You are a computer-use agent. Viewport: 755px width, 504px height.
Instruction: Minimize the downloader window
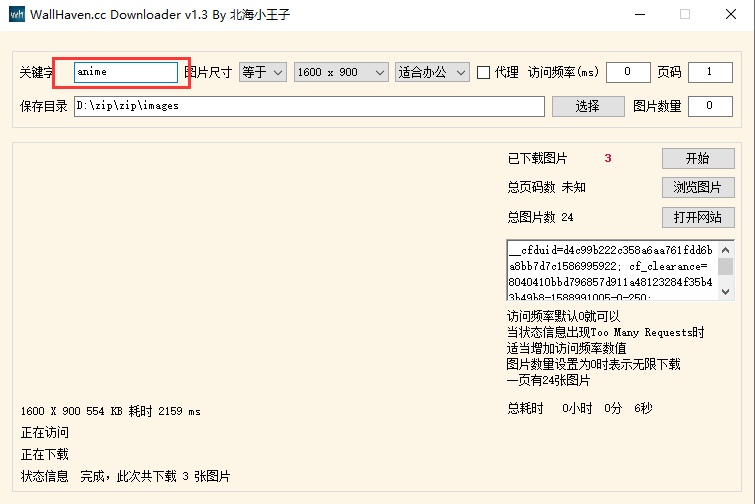[640, 14]
